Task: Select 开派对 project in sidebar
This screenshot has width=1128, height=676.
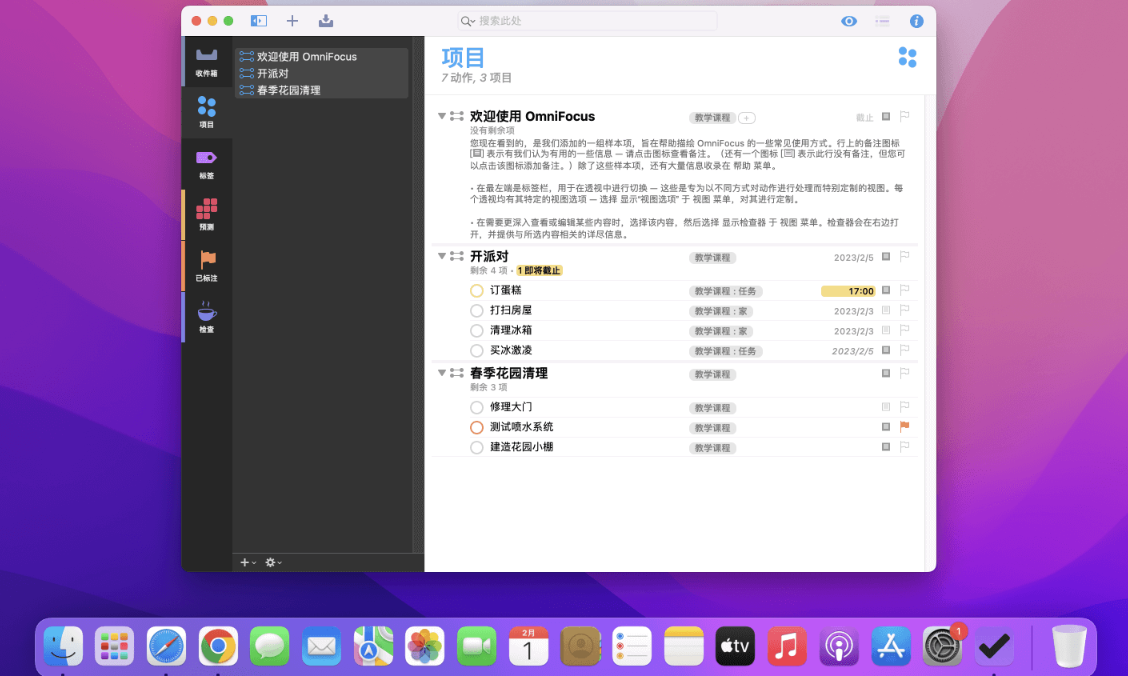Action: 322,73
